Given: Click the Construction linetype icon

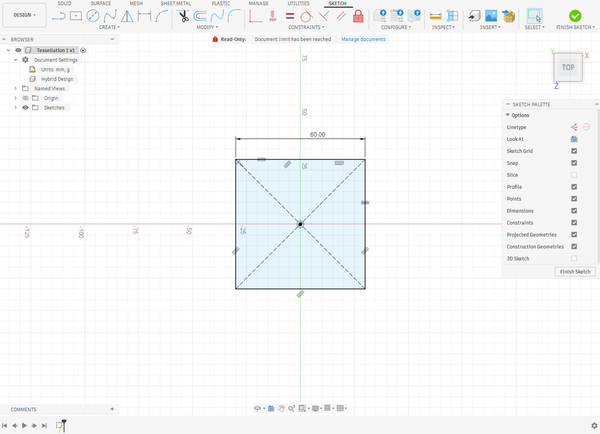Looking at the screenshot, I should pyautogui.click(x=574, y=127).
